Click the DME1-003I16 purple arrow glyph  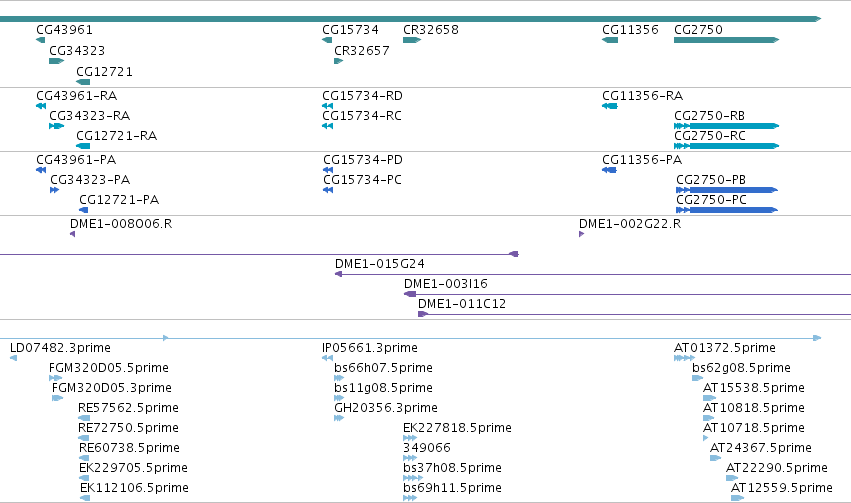(x=410, y=294)
